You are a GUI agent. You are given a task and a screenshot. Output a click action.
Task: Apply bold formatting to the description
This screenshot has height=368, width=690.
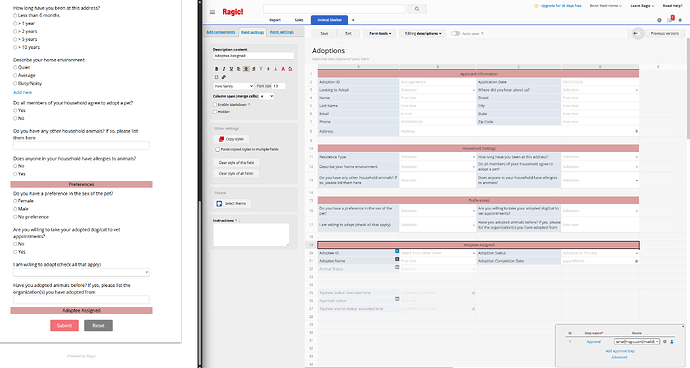(x=217, y=69)
